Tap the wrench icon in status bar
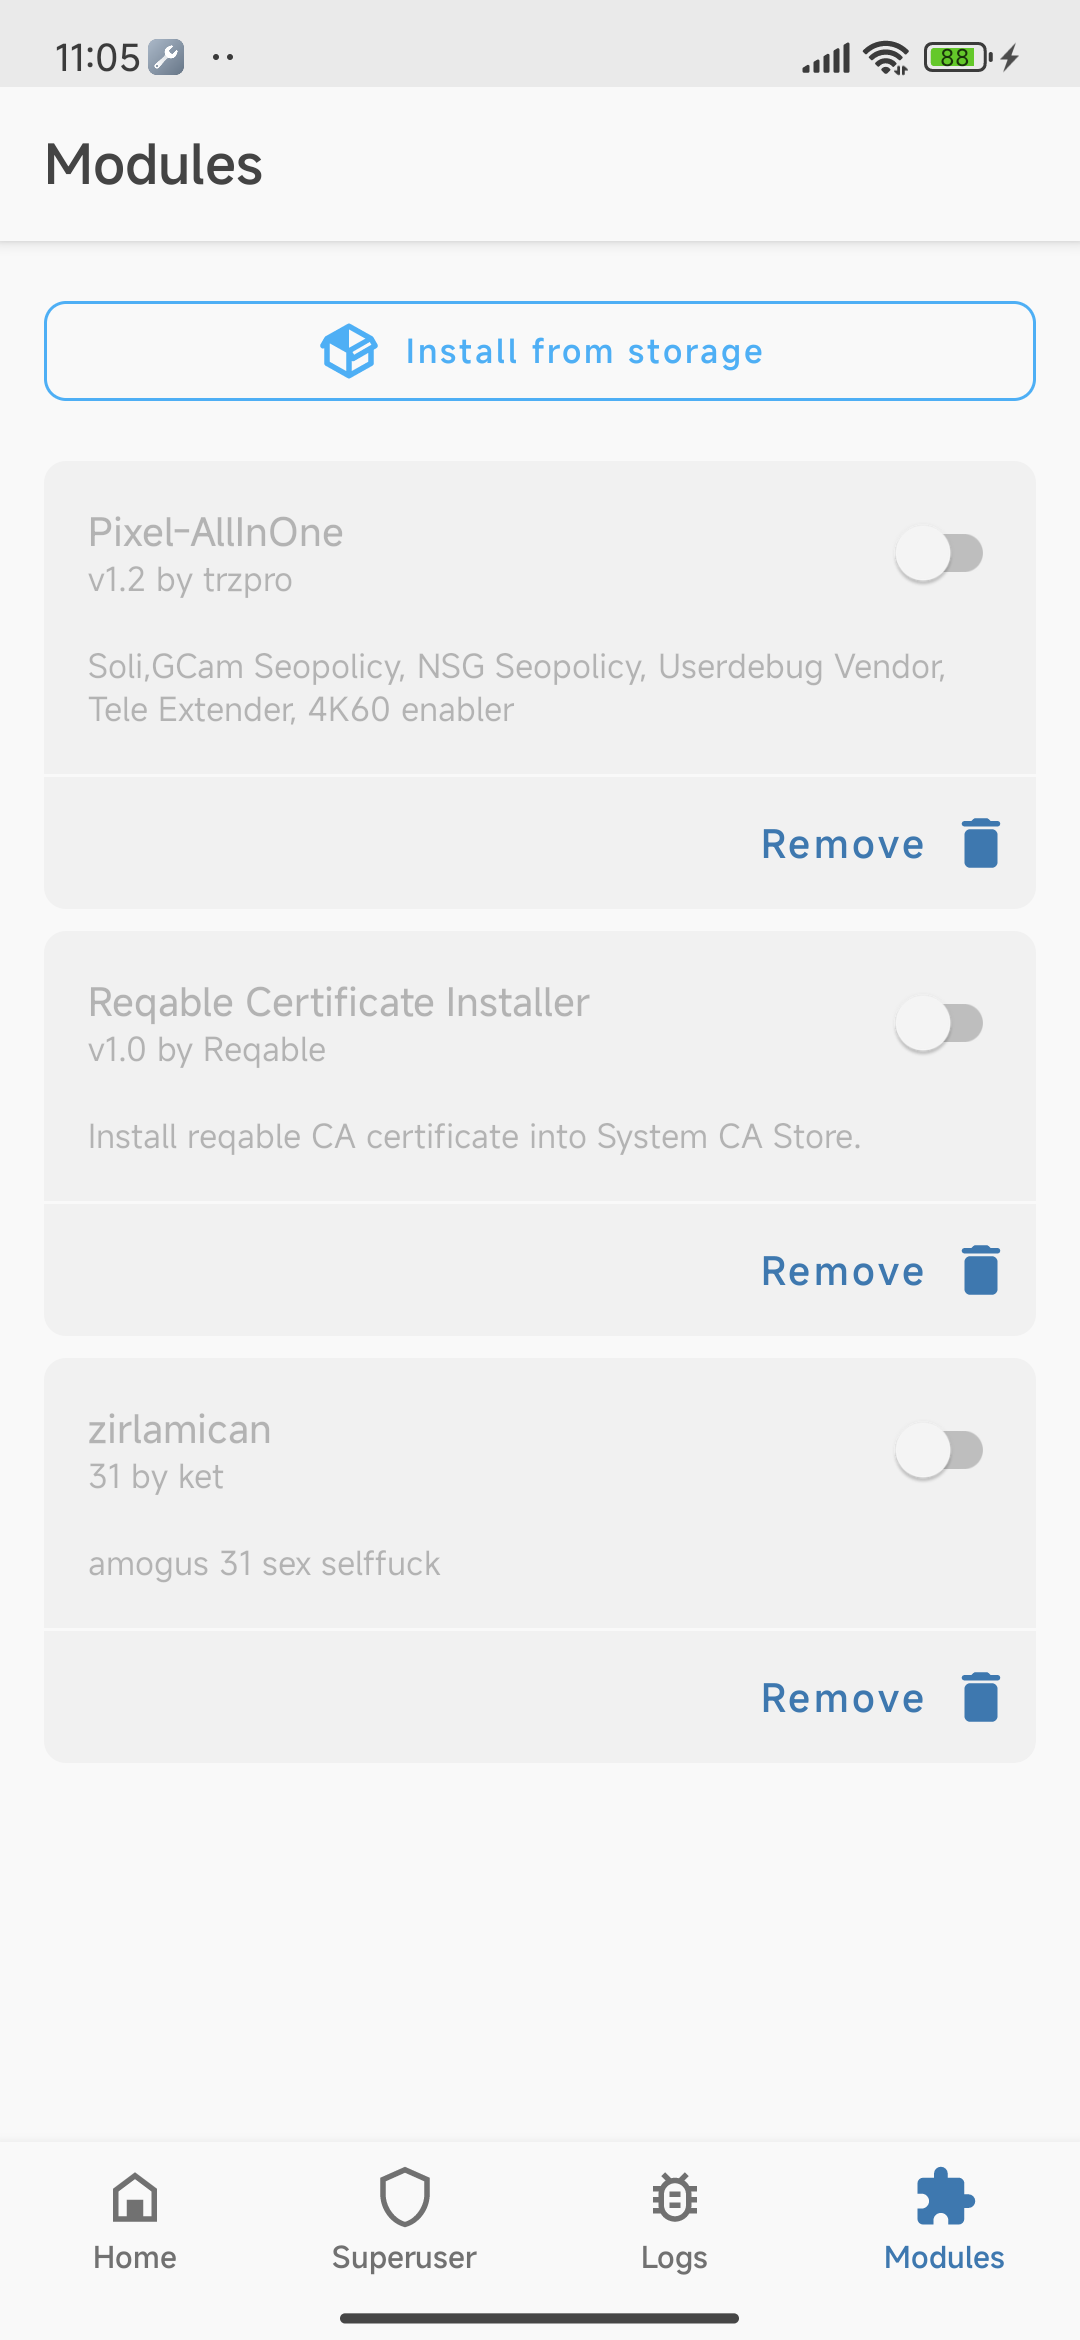Viewport: 1080px width, 2340px height. click(x=166, y=57)
